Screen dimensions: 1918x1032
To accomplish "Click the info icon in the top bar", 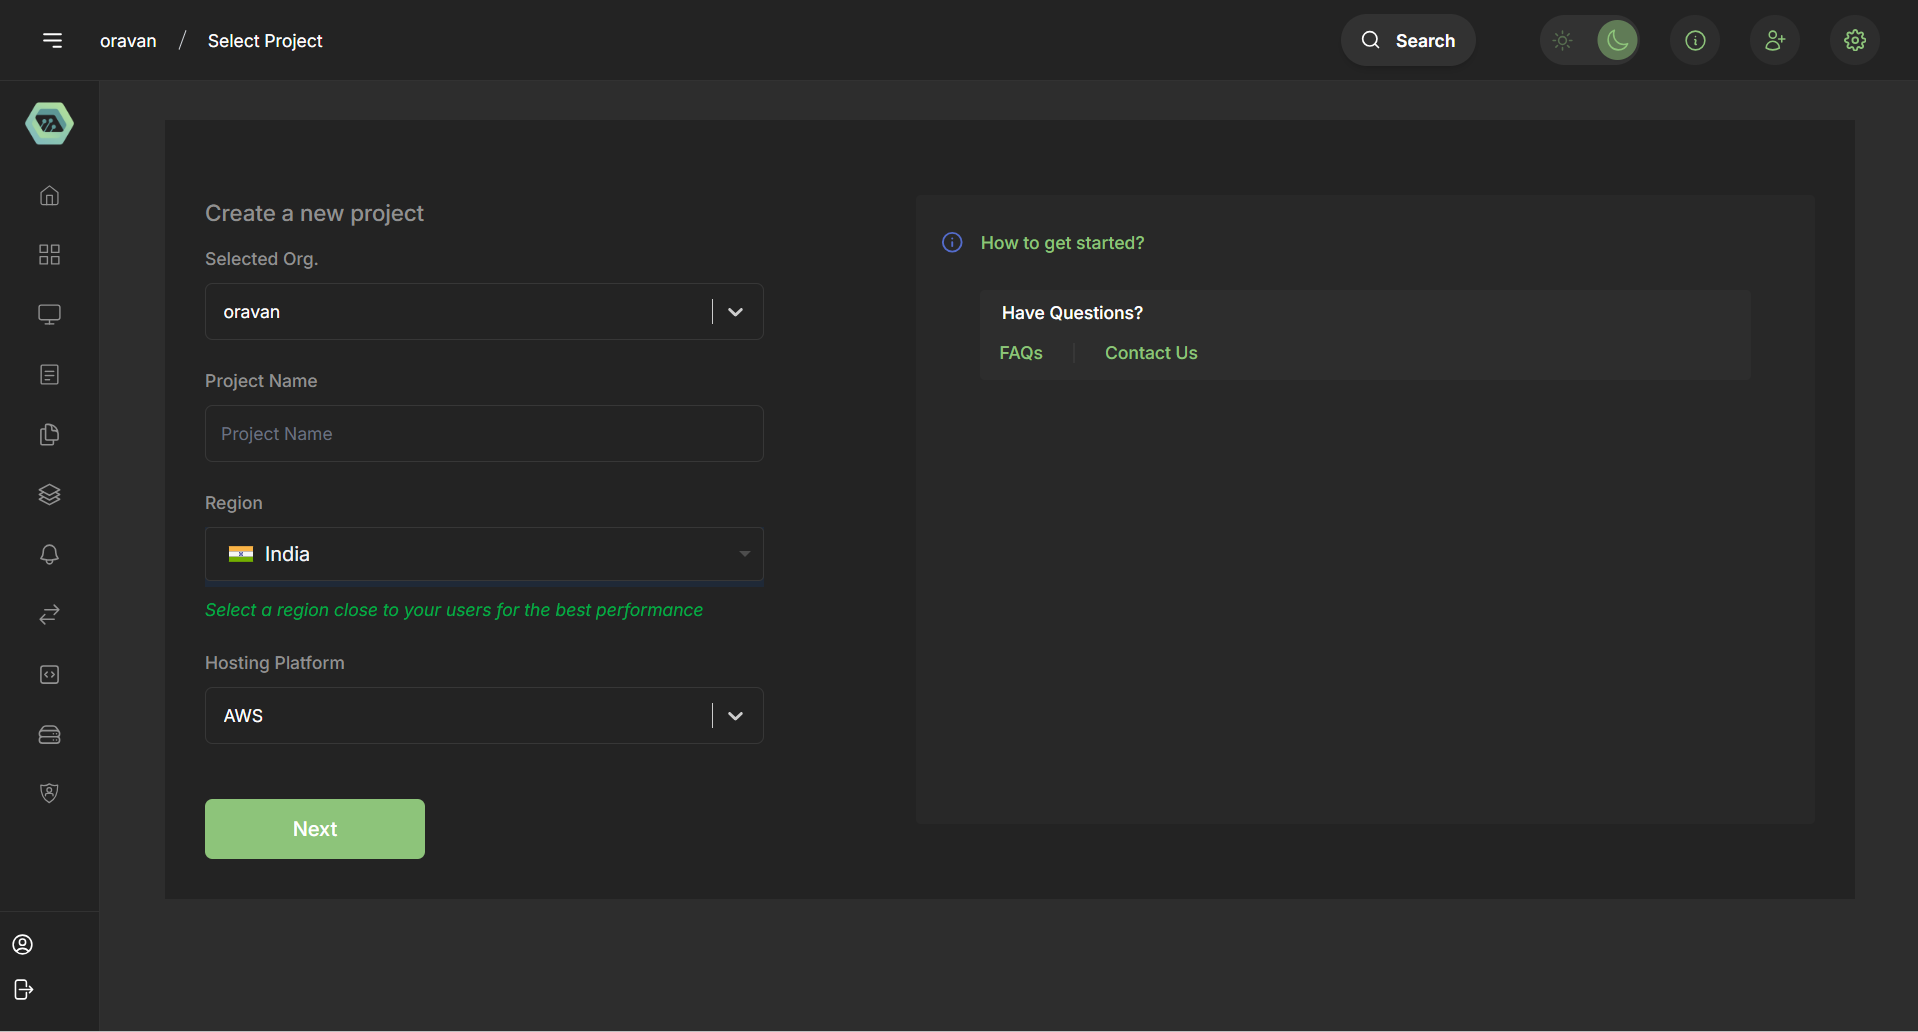I will coord(1695,40).
